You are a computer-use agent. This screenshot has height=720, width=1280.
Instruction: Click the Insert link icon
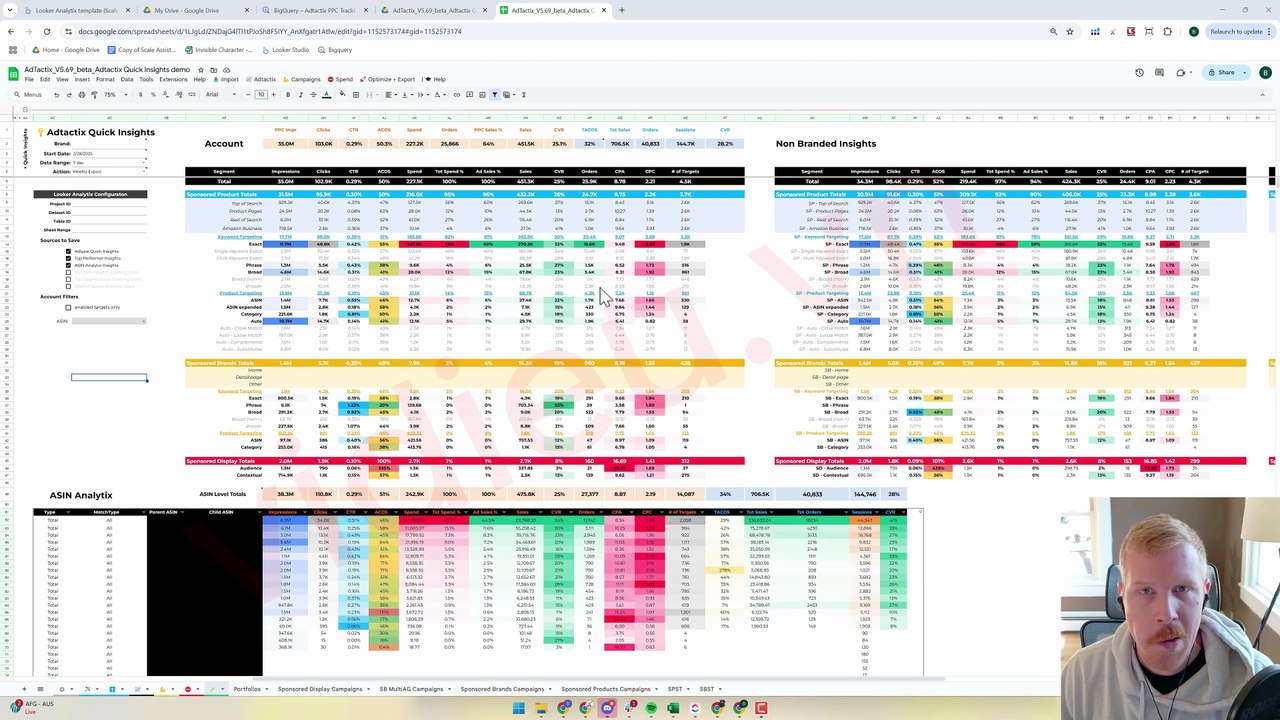(x=456, y=95)
